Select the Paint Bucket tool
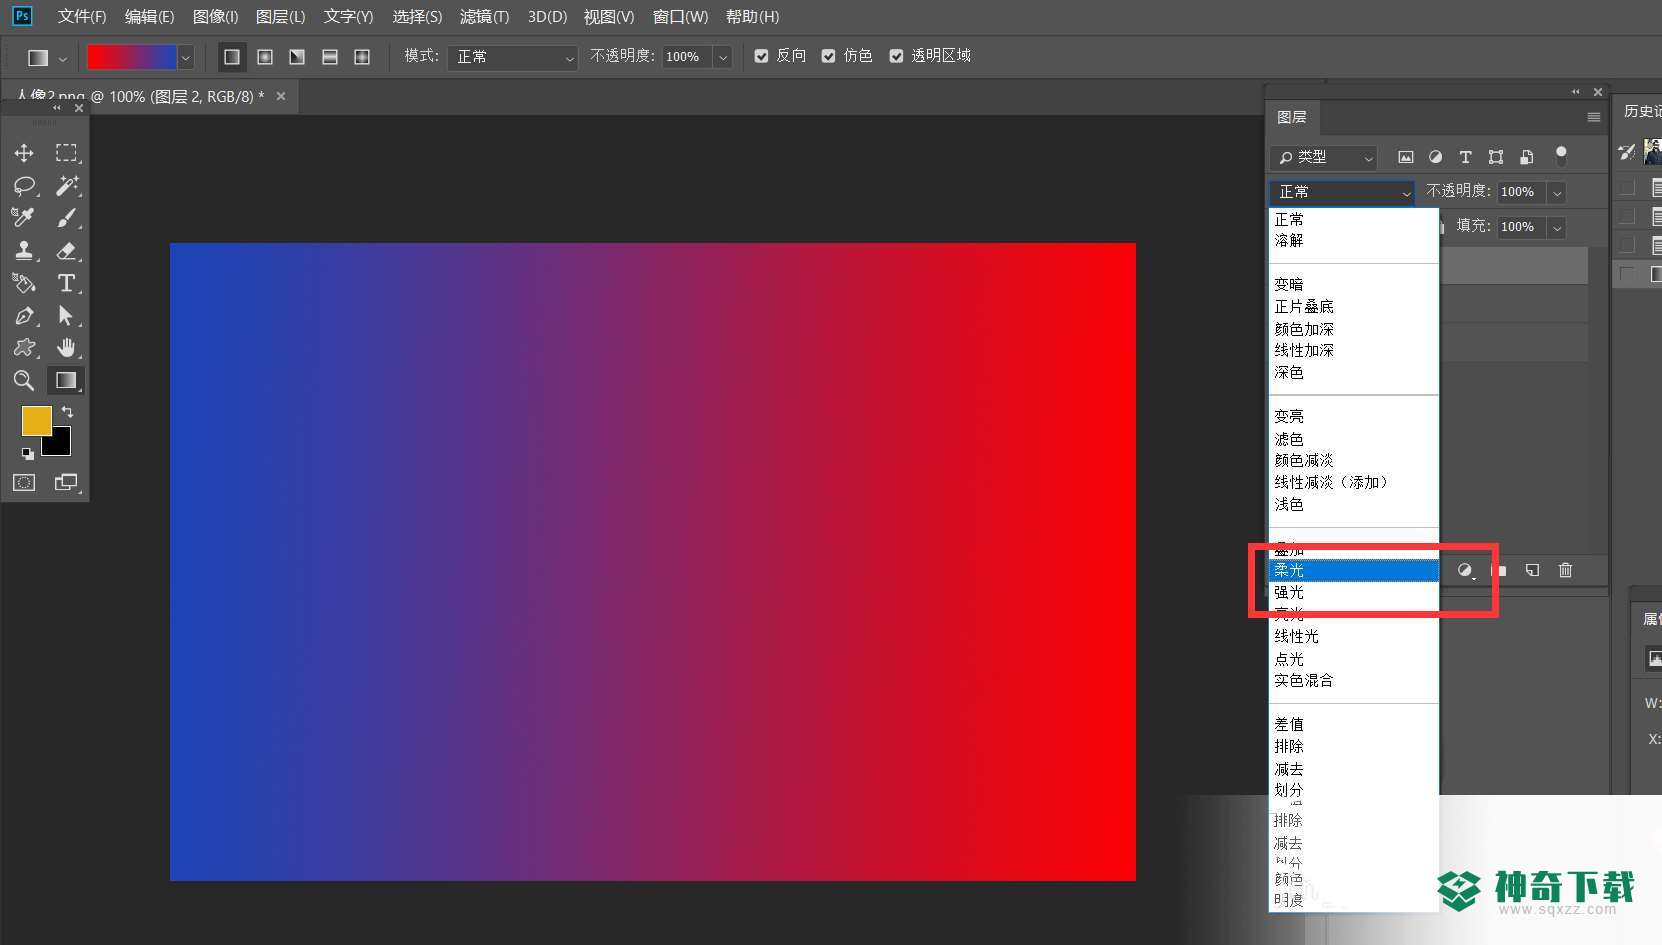 (24, 283)
